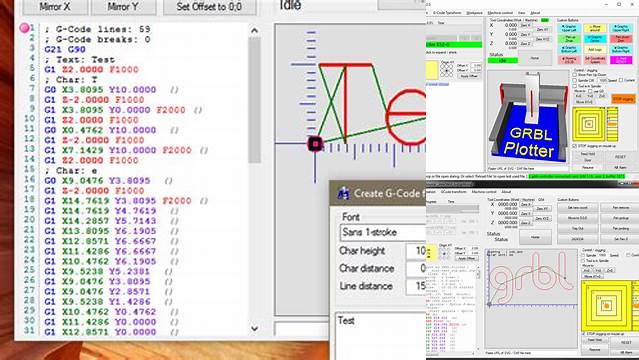Click the orange STOP jogging button

[623, 99]
